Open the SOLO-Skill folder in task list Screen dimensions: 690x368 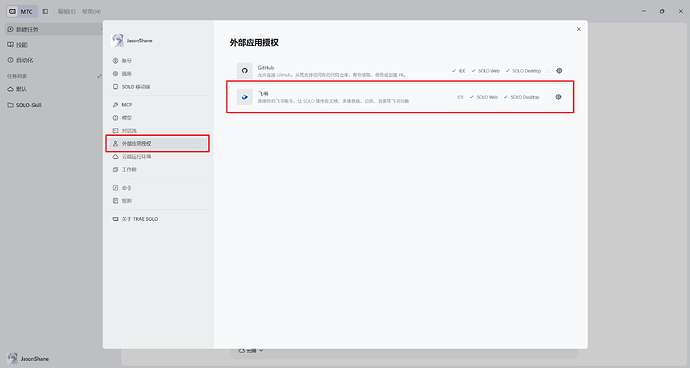pyautogui.click(x=25, y=105)
